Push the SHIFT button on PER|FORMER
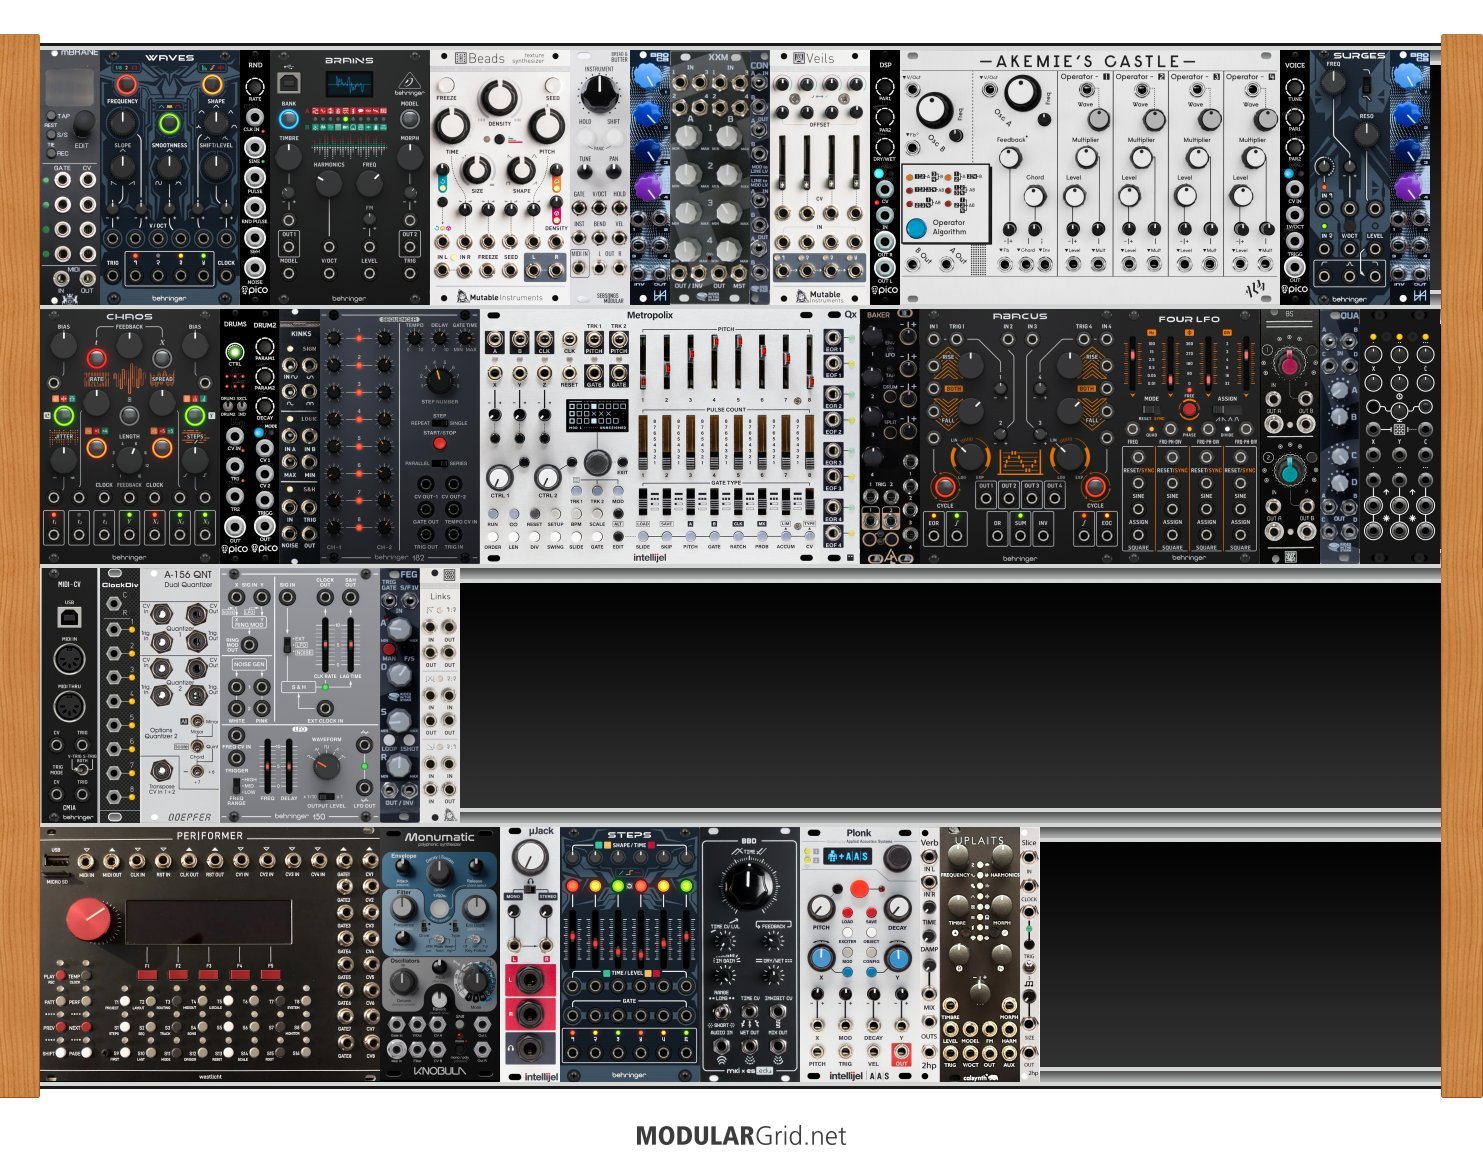Image resolution: width=1483 pixels, height=1157 pixels. (x=61, y=1053)
